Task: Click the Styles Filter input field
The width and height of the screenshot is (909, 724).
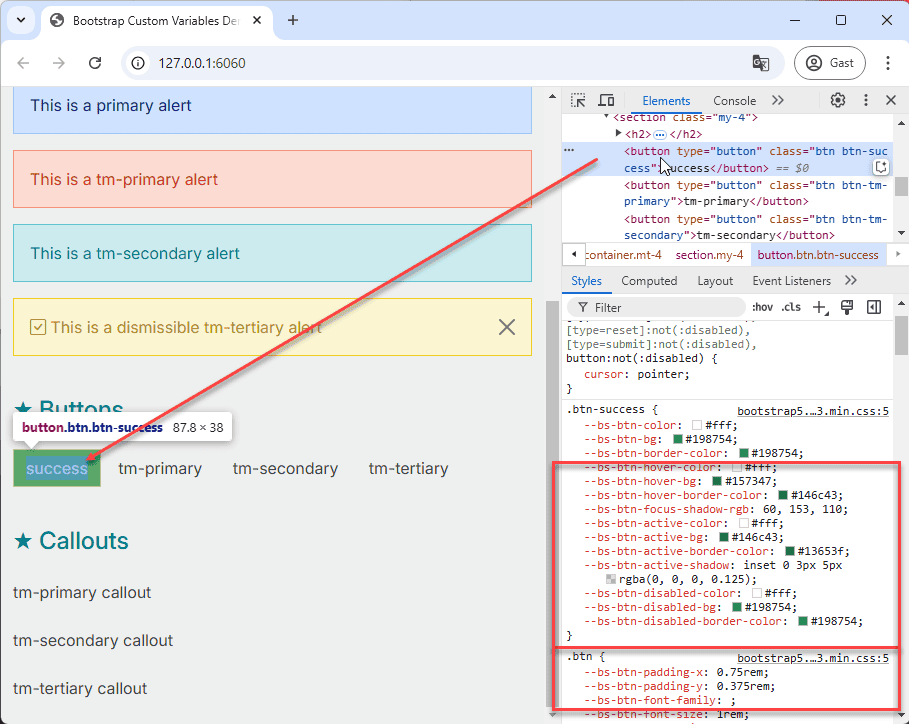Action: click(x=656, y=307)
